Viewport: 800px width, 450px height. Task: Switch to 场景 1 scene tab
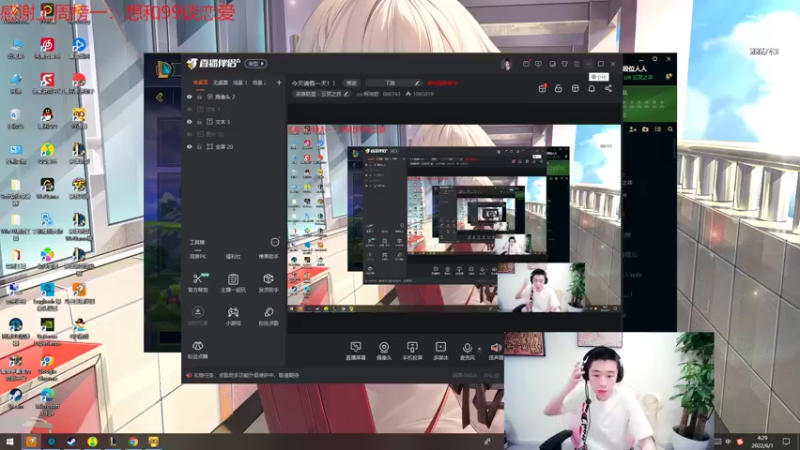click(240, 83)
